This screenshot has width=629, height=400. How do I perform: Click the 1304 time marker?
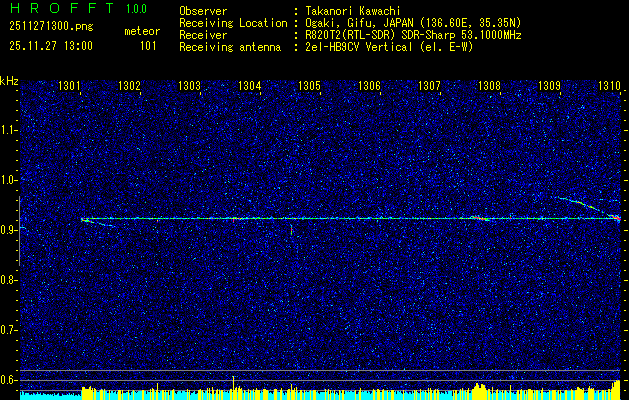[x=249, y=85]
